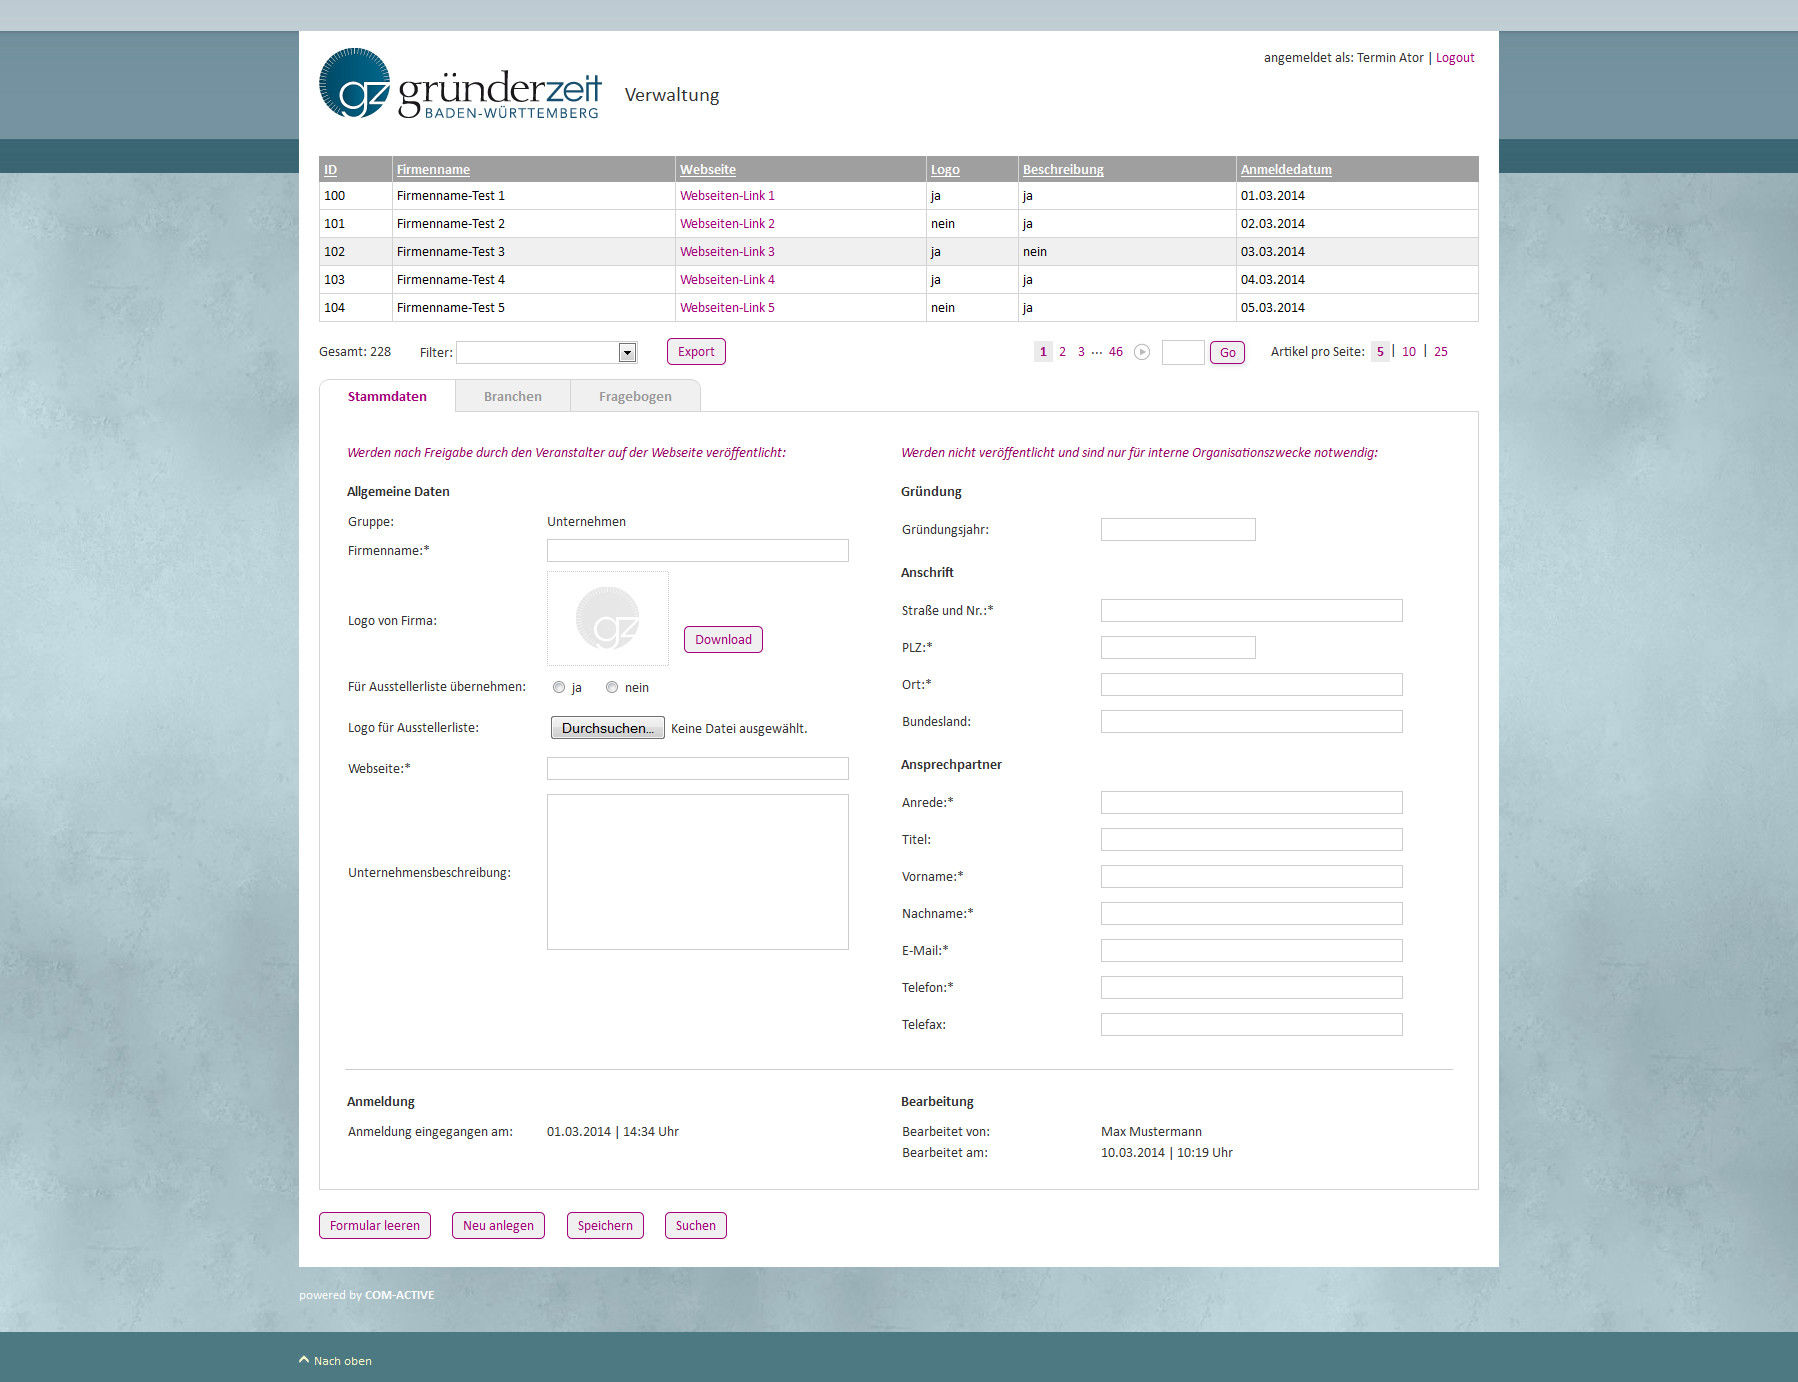Image resolution: width=1798 pixels, height=1382 pixels.
Task: Click the Logout link
Action: [x=1455, y=58]
